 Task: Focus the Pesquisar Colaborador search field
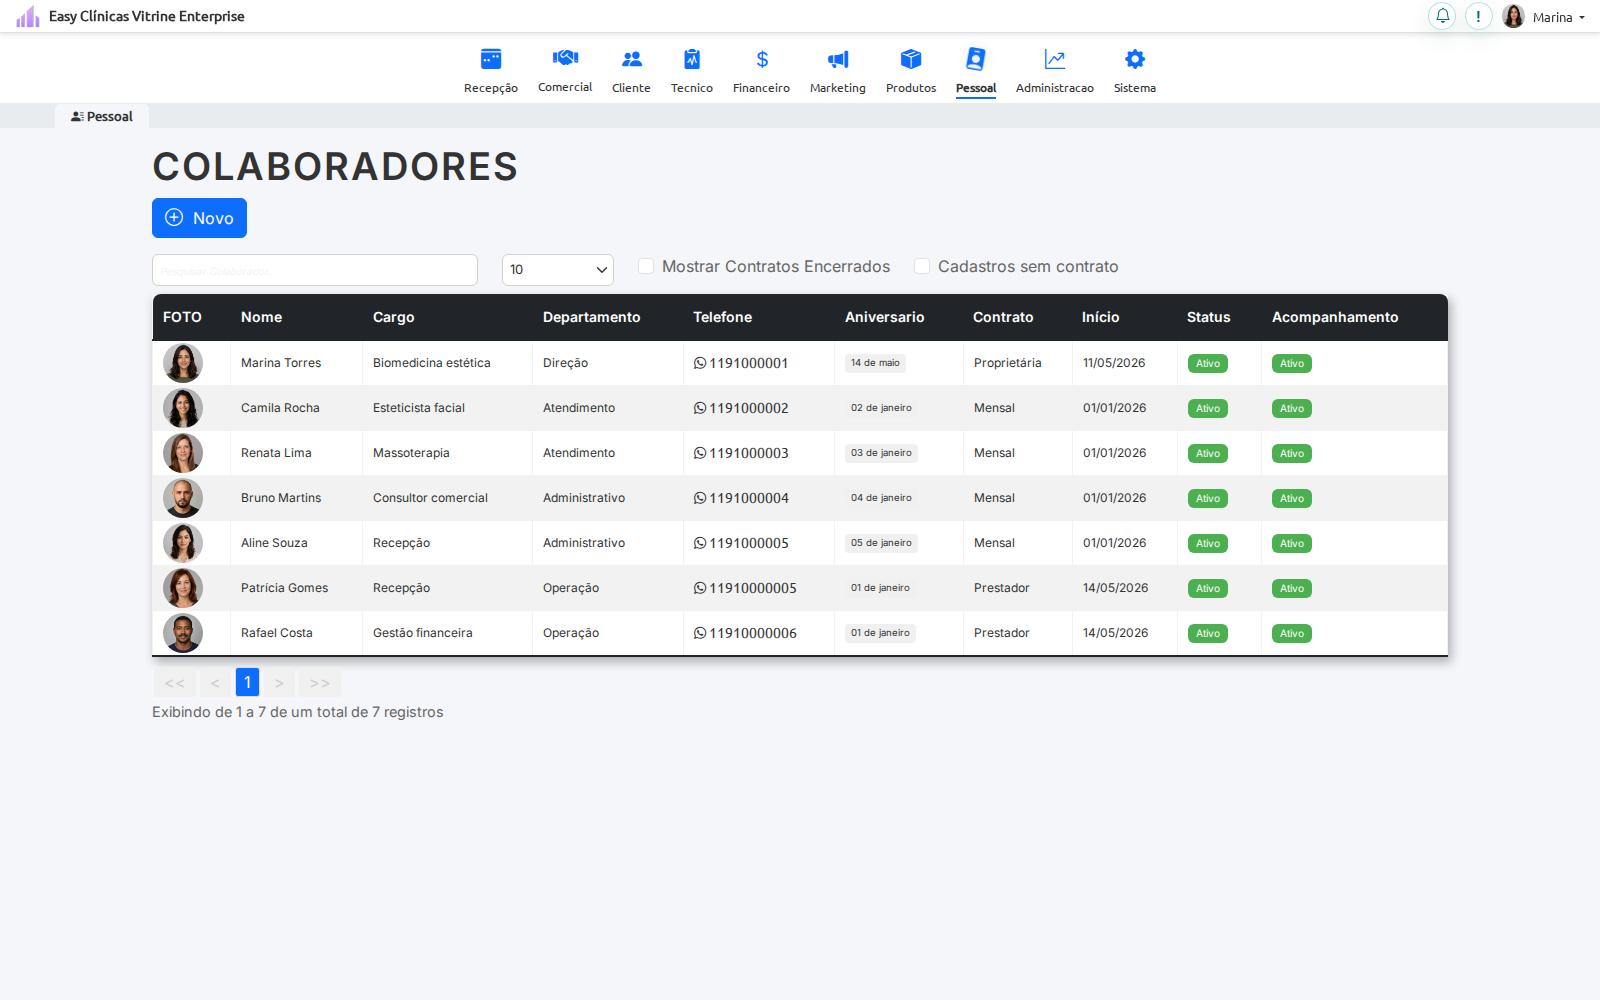(315, 270)
